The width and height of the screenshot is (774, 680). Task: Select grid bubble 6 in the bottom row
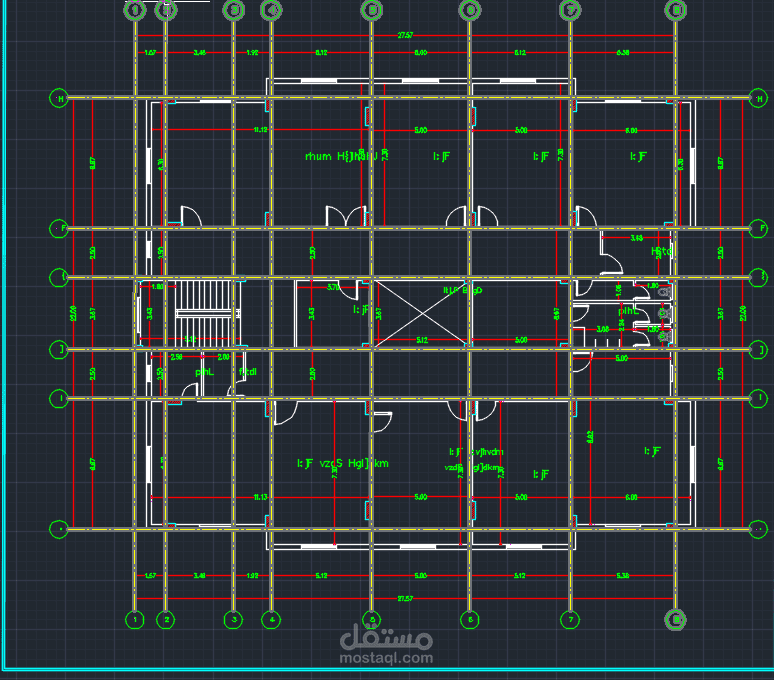click(x=470, y=620)
